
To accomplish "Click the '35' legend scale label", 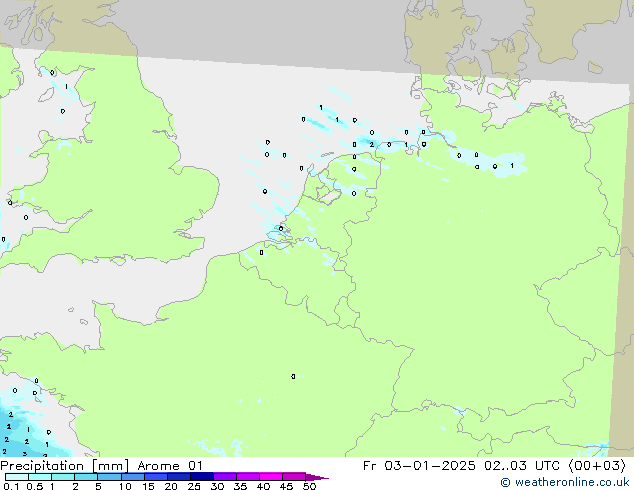I will point(240,486).
